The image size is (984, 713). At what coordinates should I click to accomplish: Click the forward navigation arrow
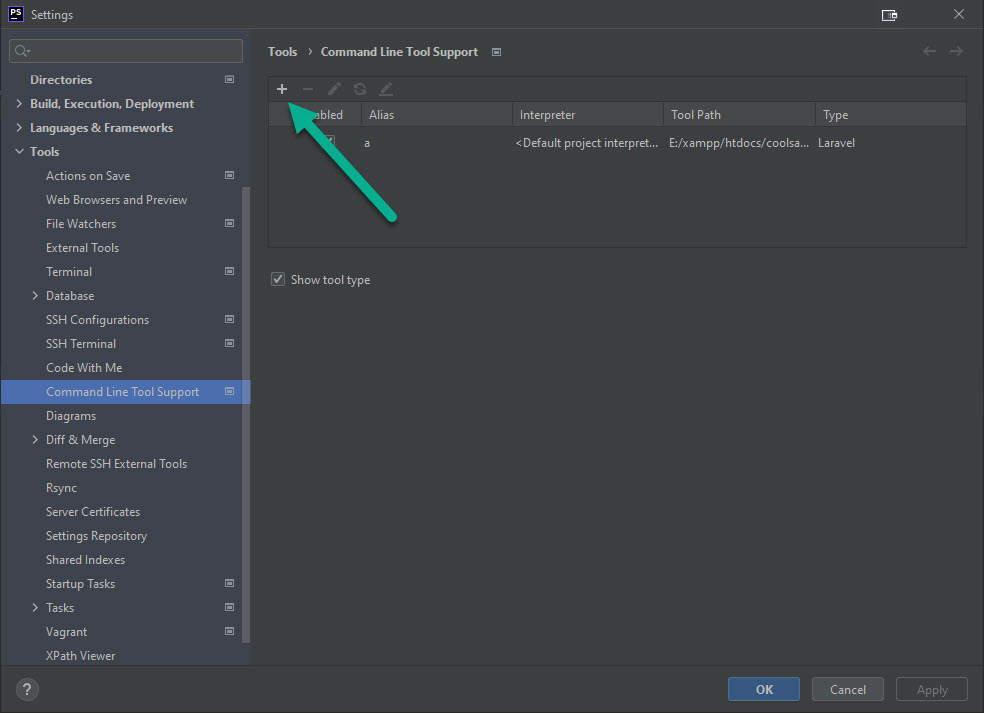[958, 51]
